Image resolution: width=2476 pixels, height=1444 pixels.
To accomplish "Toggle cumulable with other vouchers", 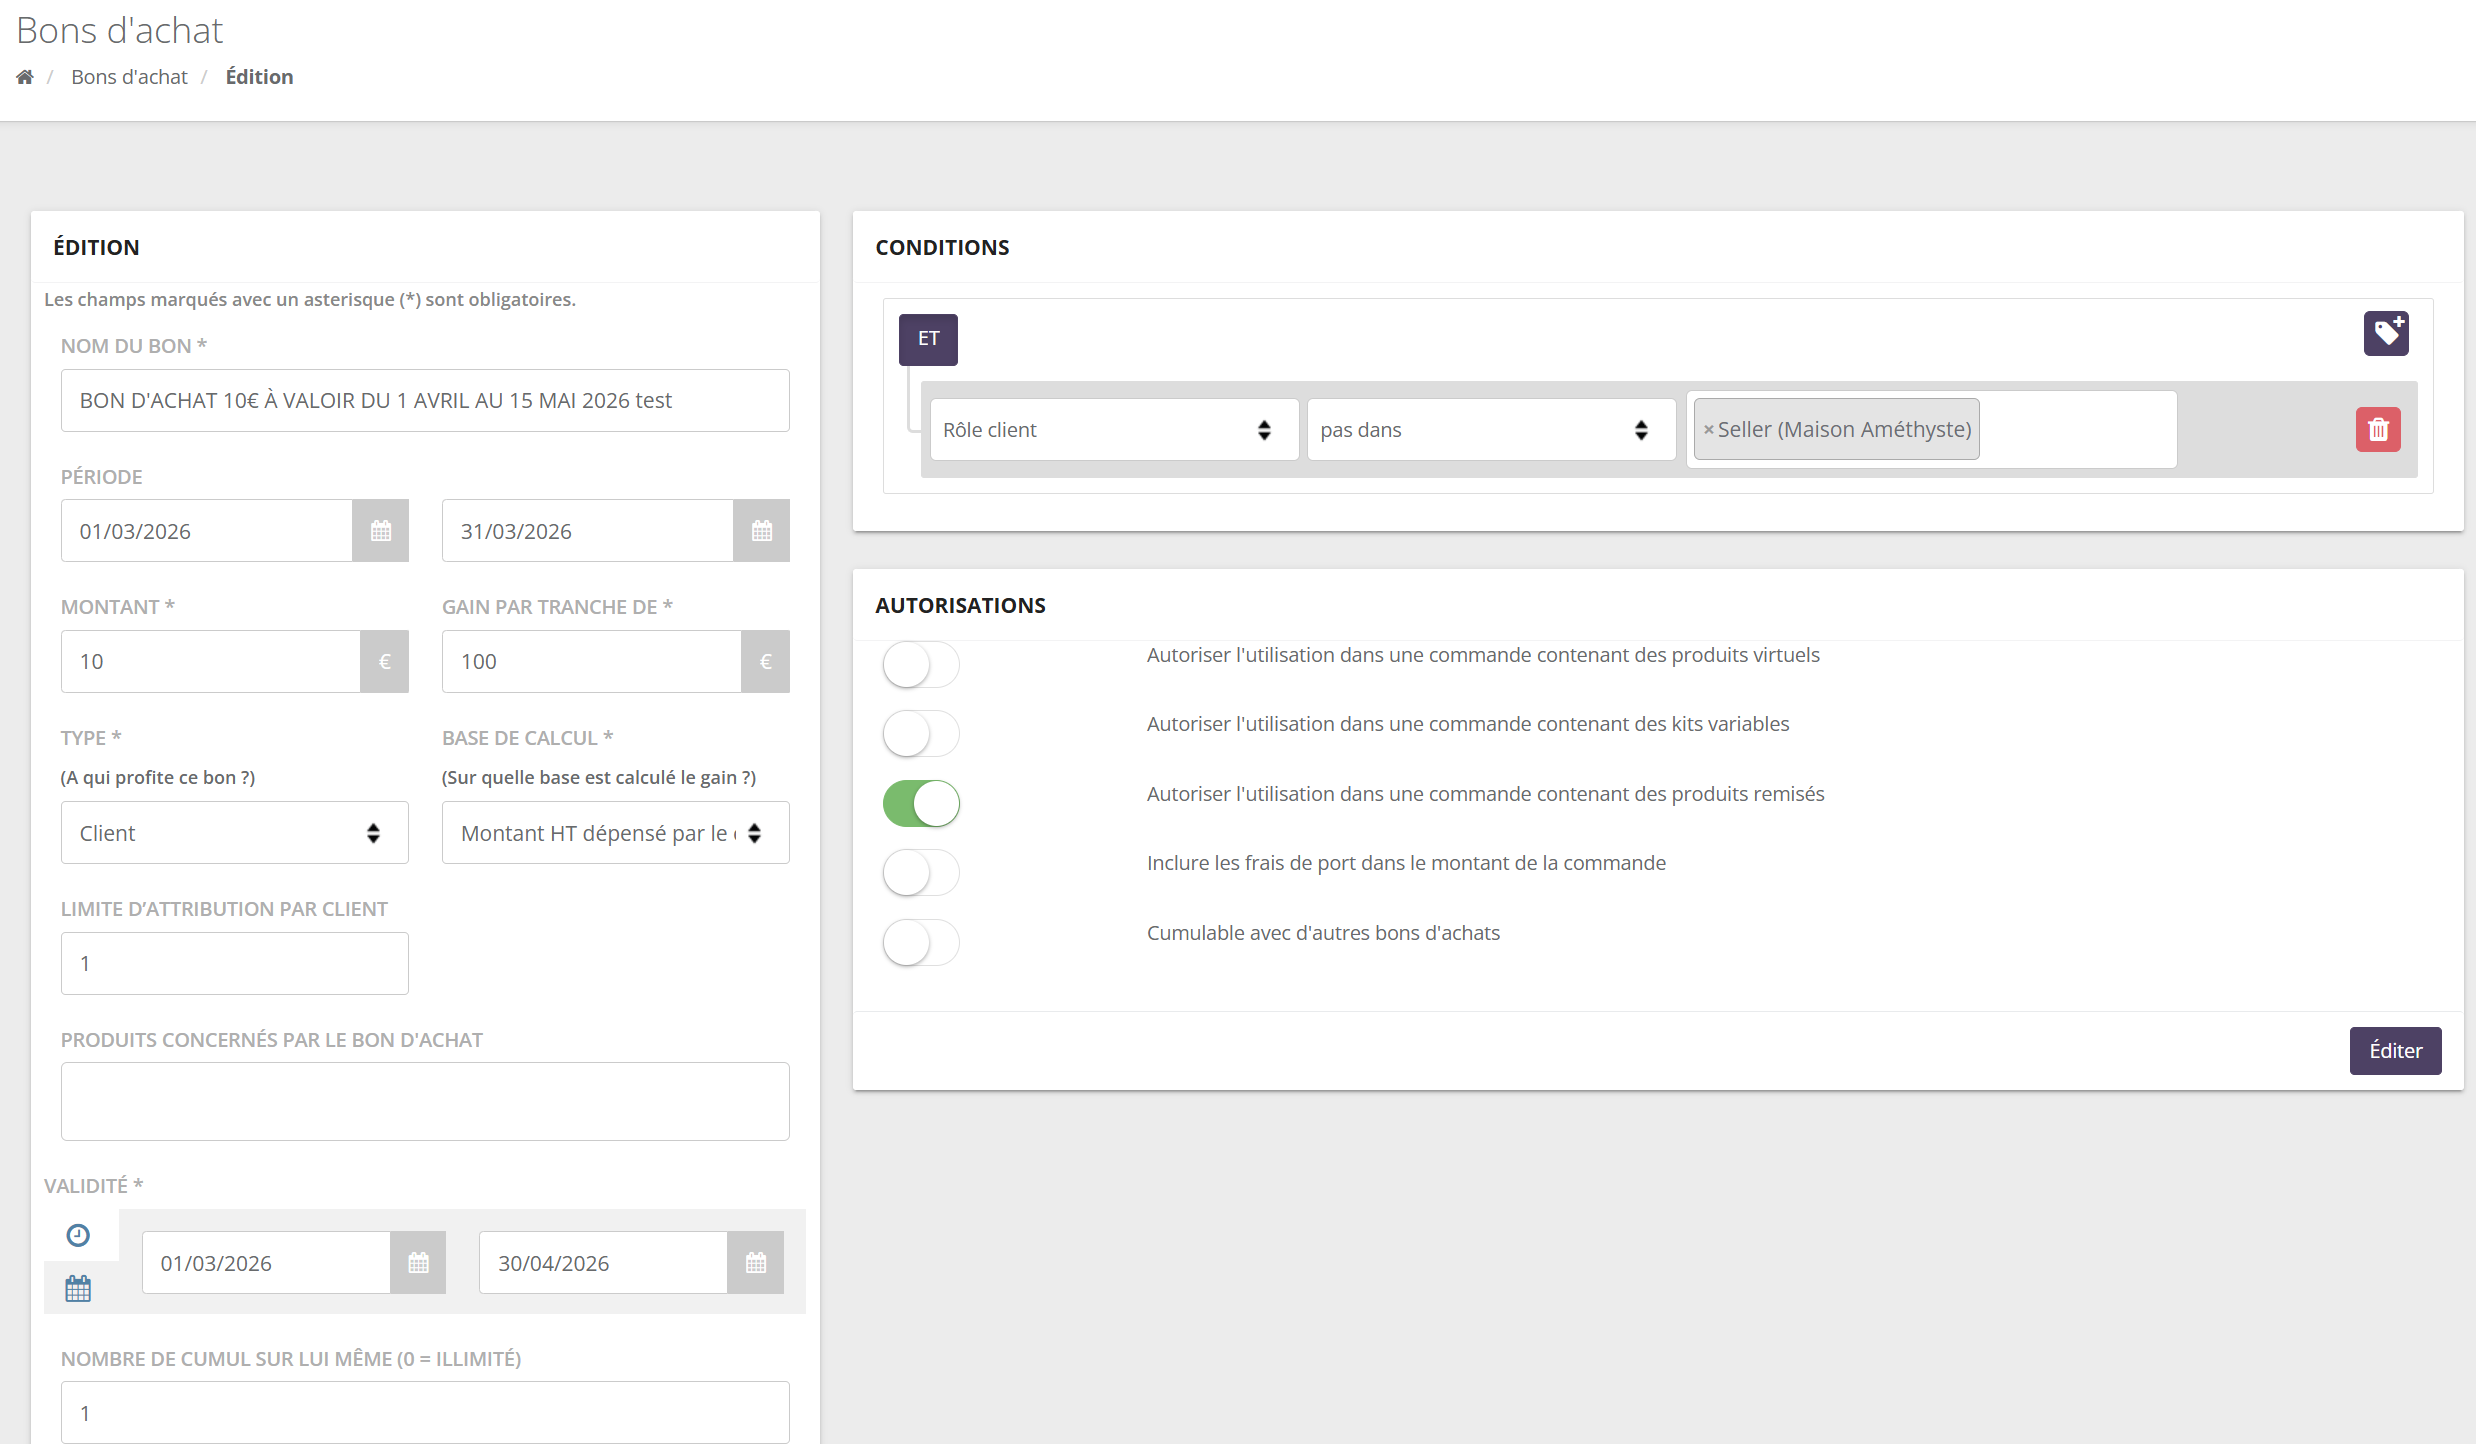I will (x=921, y=943).
